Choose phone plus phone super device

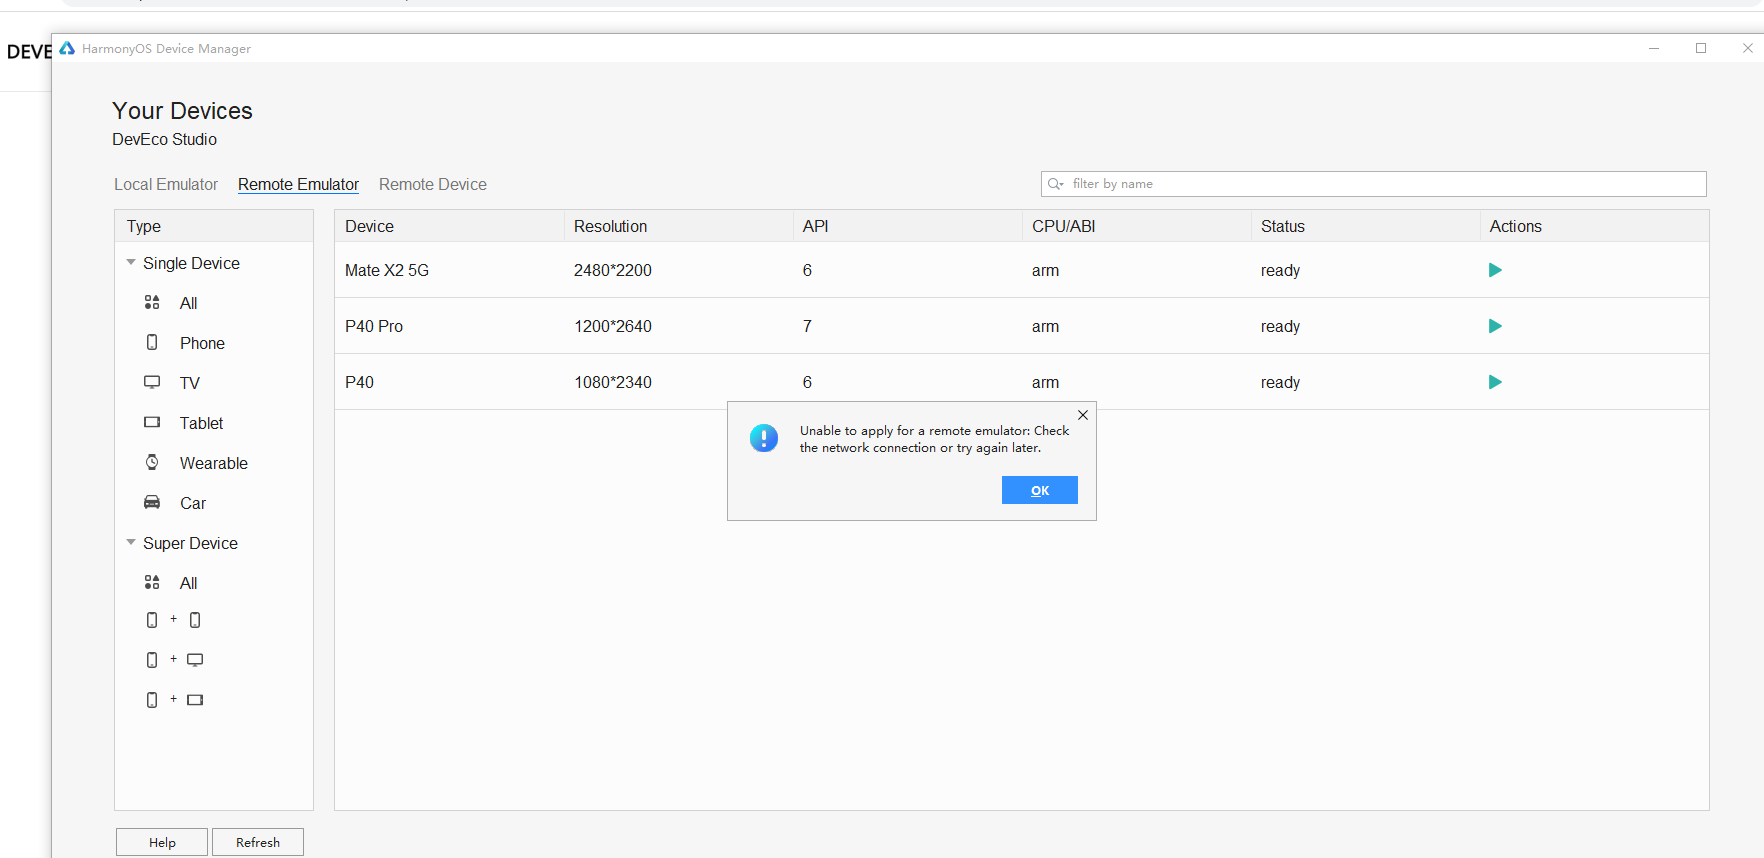click(174, 620)
